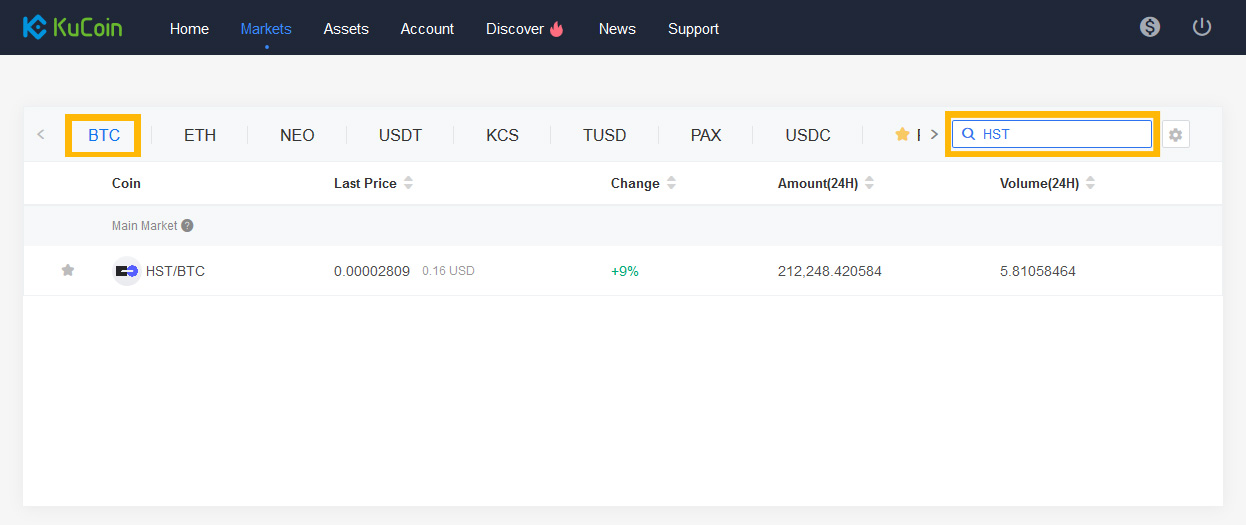Image resolution: width=1246 pixels, height=525 pixels.
Task: Open the market settings gear icon
Action: [1176, 134]
